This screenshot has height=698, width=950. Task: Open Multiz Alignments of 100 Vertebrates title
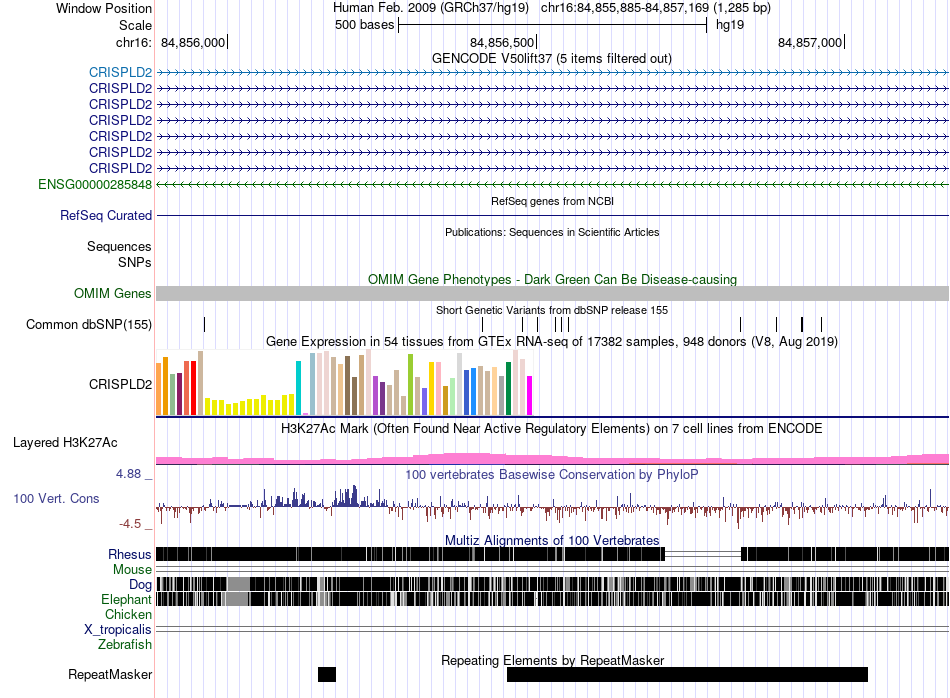coord(552,540)
